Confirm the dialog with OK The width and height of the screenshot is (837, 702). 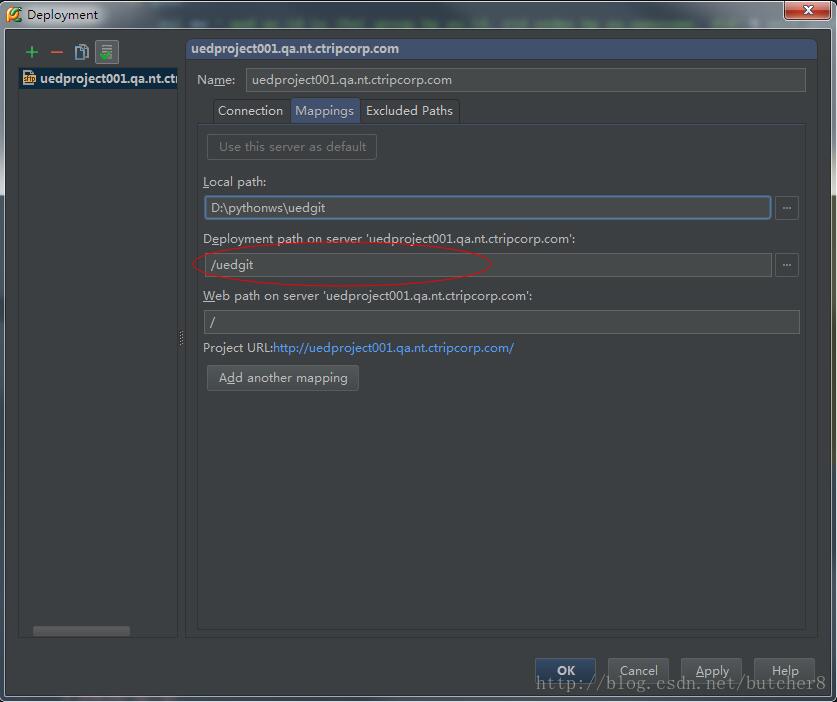coord(566,671)
